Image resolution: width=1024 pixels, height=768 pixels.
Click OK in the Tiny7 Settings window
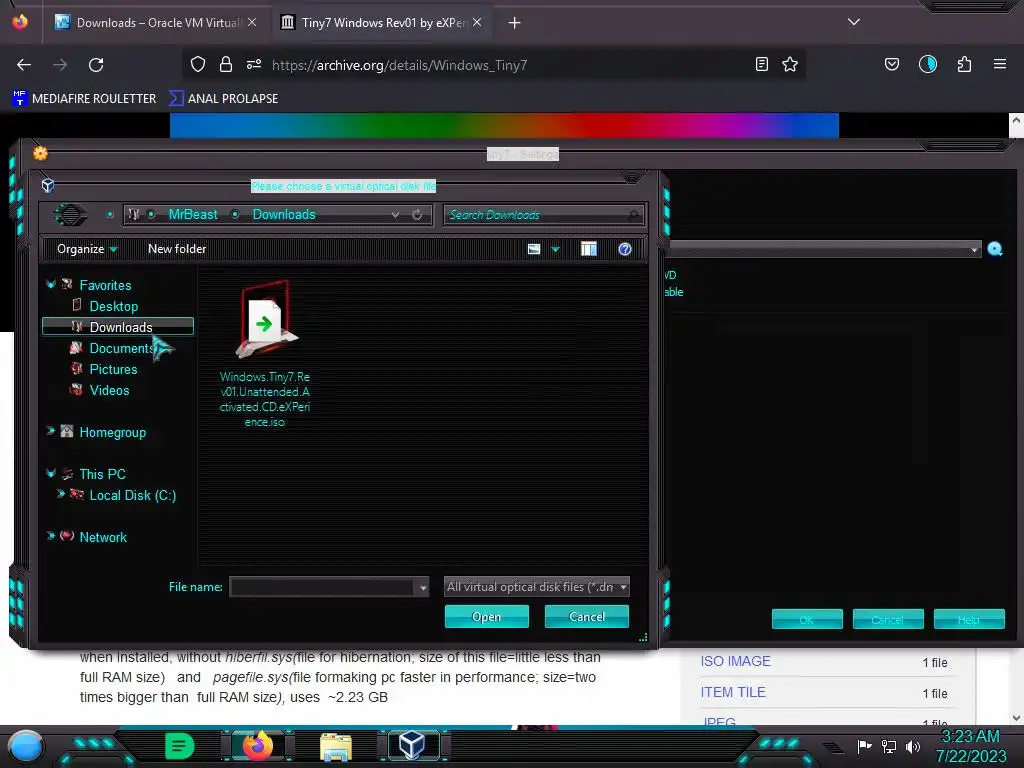pos(807,619)
